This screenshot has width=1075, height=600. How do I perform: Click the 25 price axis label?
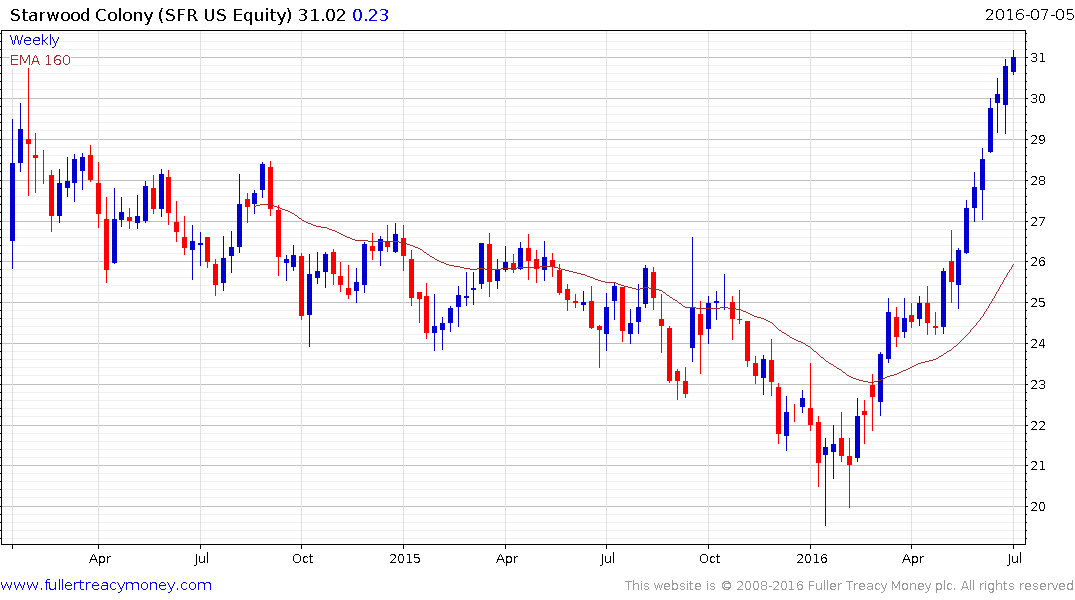pyautogui.click(x=1038, y=302)
